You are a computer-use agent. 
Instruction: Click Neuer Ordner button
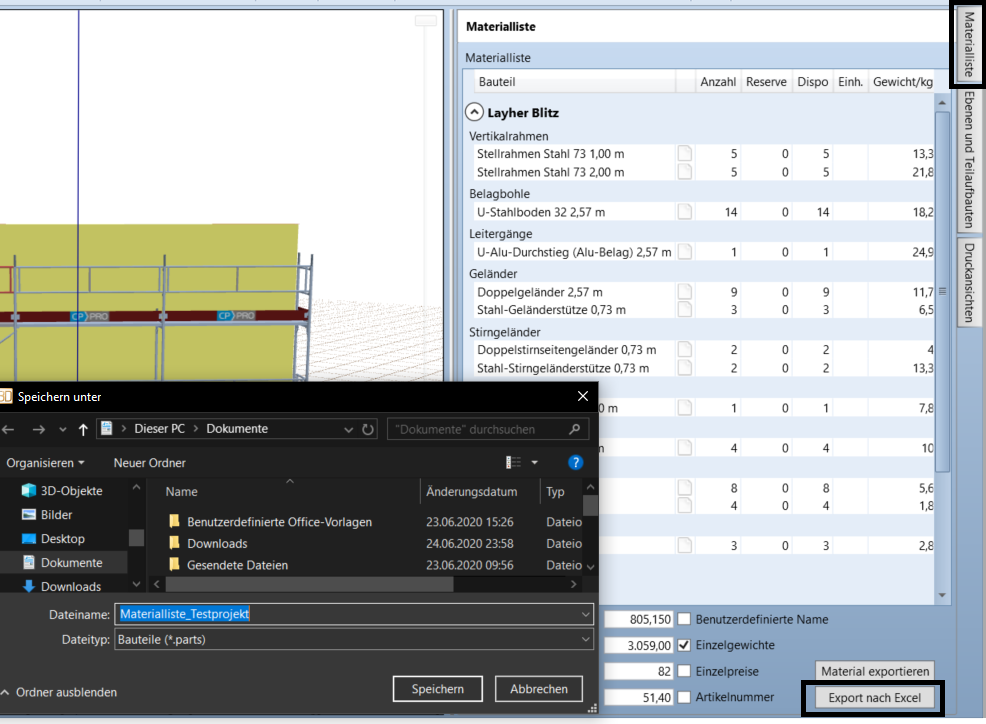[x=150, y=463]
